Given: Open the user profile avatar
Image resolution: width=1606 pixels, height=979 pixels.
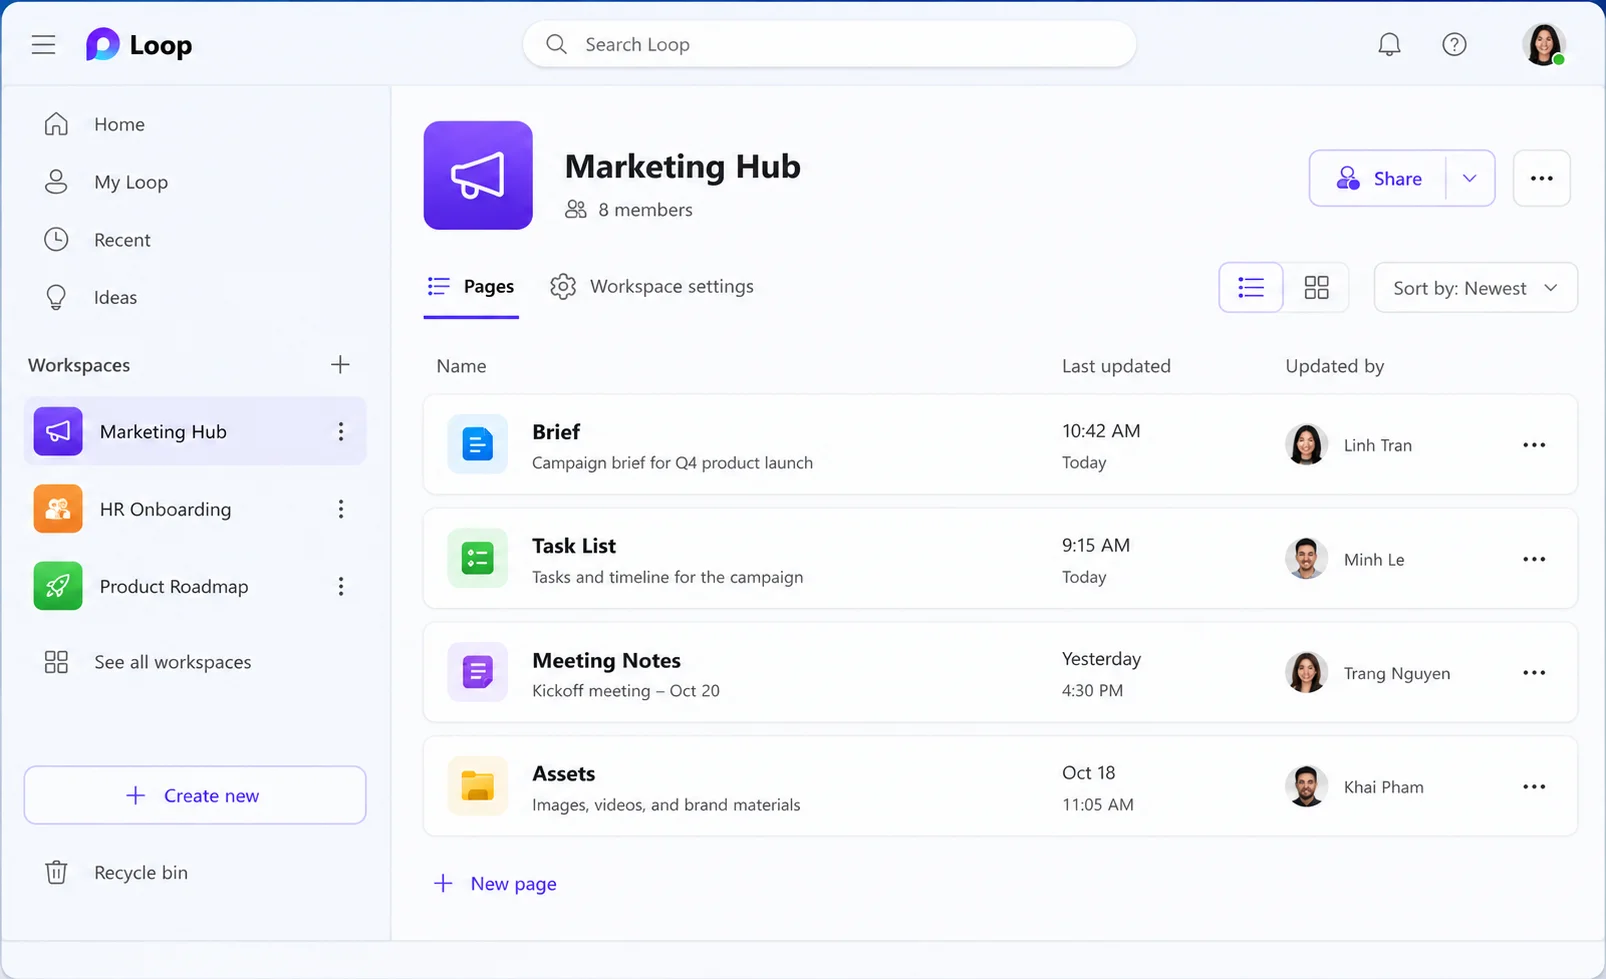Looking at the screenshot, I should tap(1543, 44).
